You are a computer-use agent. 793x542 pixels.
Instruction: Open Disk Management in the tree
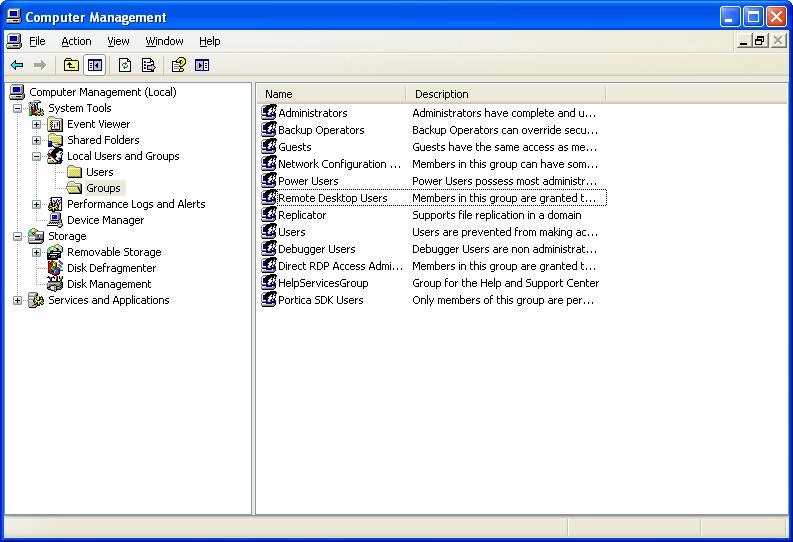109,284
